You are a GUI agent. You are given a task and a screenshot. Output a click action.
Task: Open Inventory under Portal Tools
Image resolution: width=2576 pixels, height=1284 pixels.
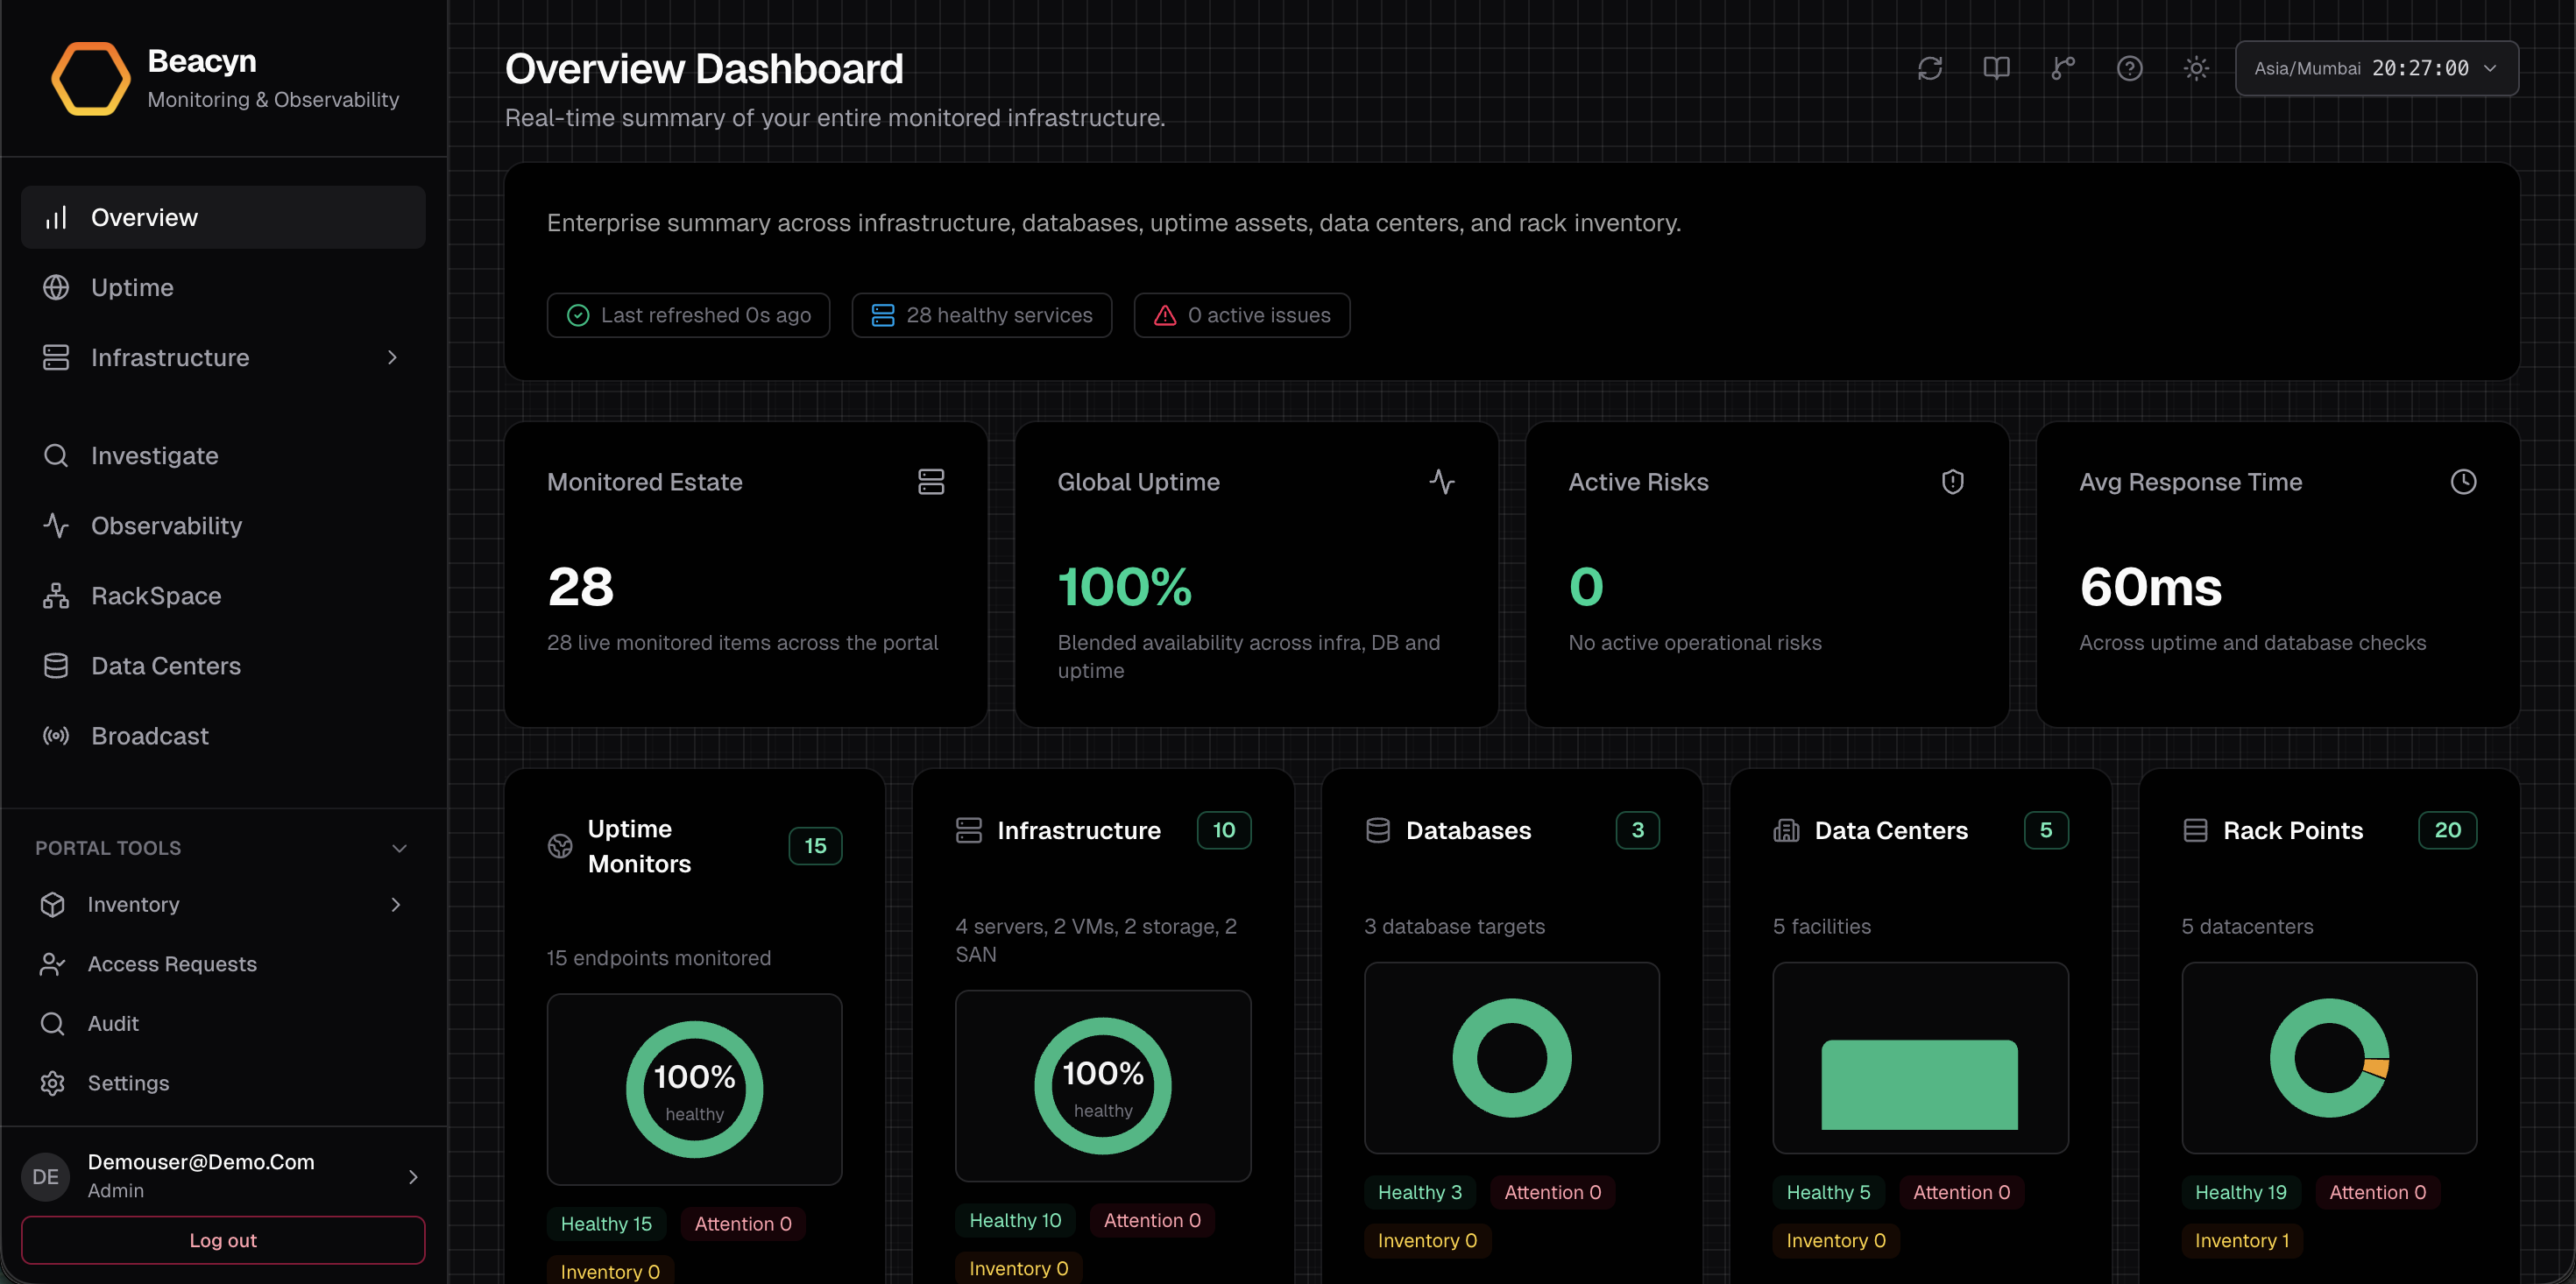[223, 904]
